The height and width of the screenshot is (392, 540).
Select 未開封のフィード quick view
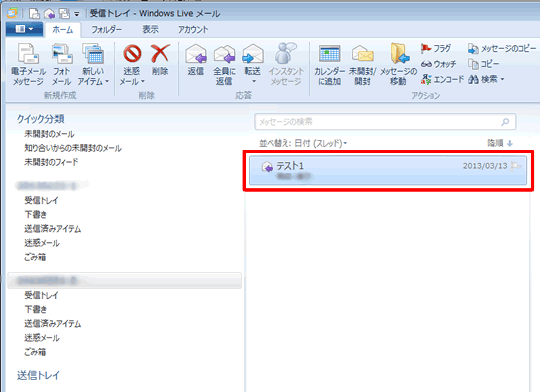[x=51, y=162]
